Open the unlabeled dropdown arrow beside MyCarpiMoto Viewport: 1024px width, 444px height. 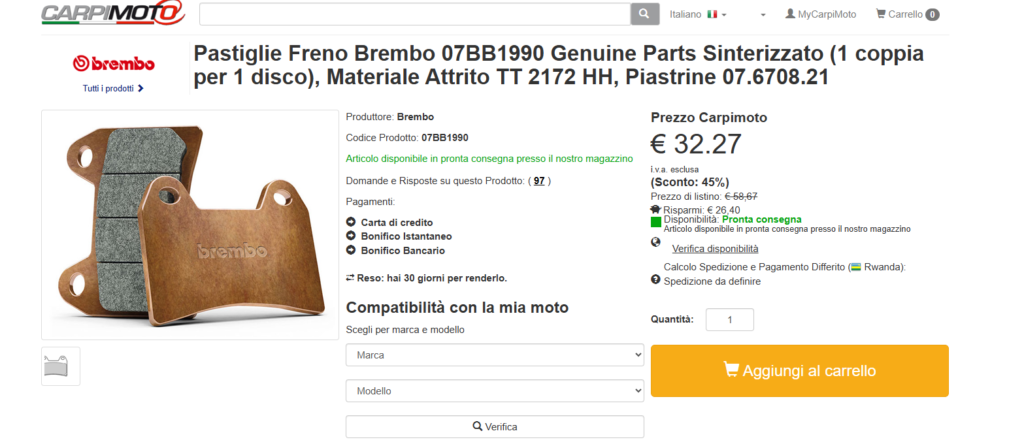tap(763, 15)
